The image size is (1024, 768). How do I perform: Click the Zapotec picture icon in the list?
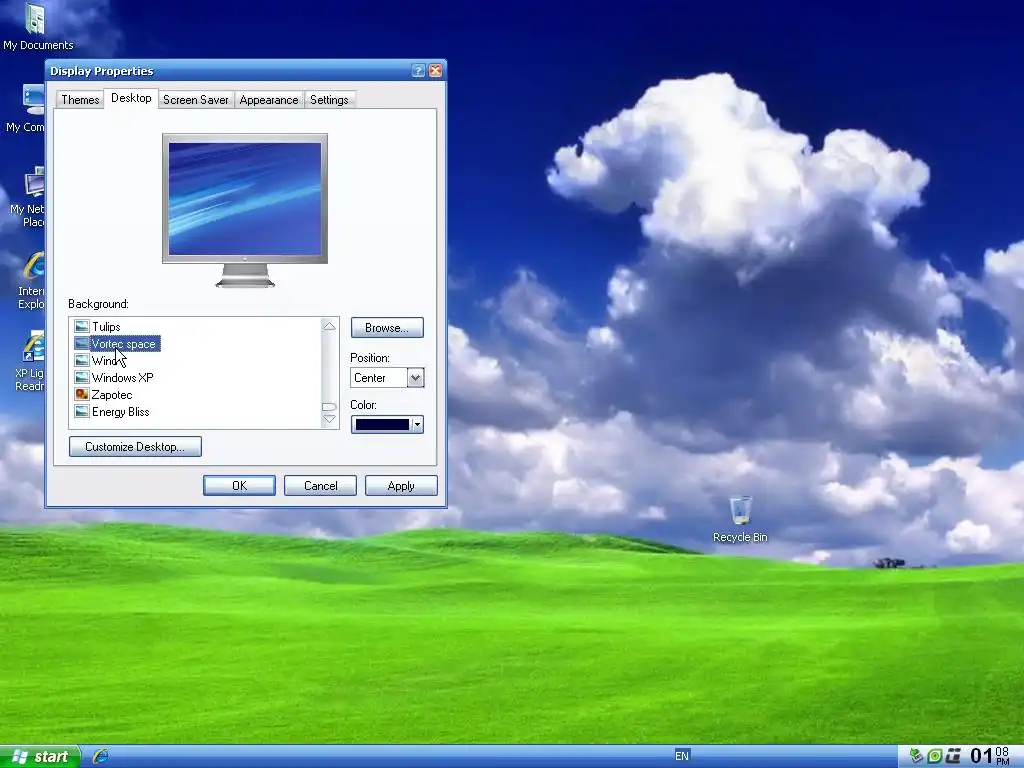point(82,394)
